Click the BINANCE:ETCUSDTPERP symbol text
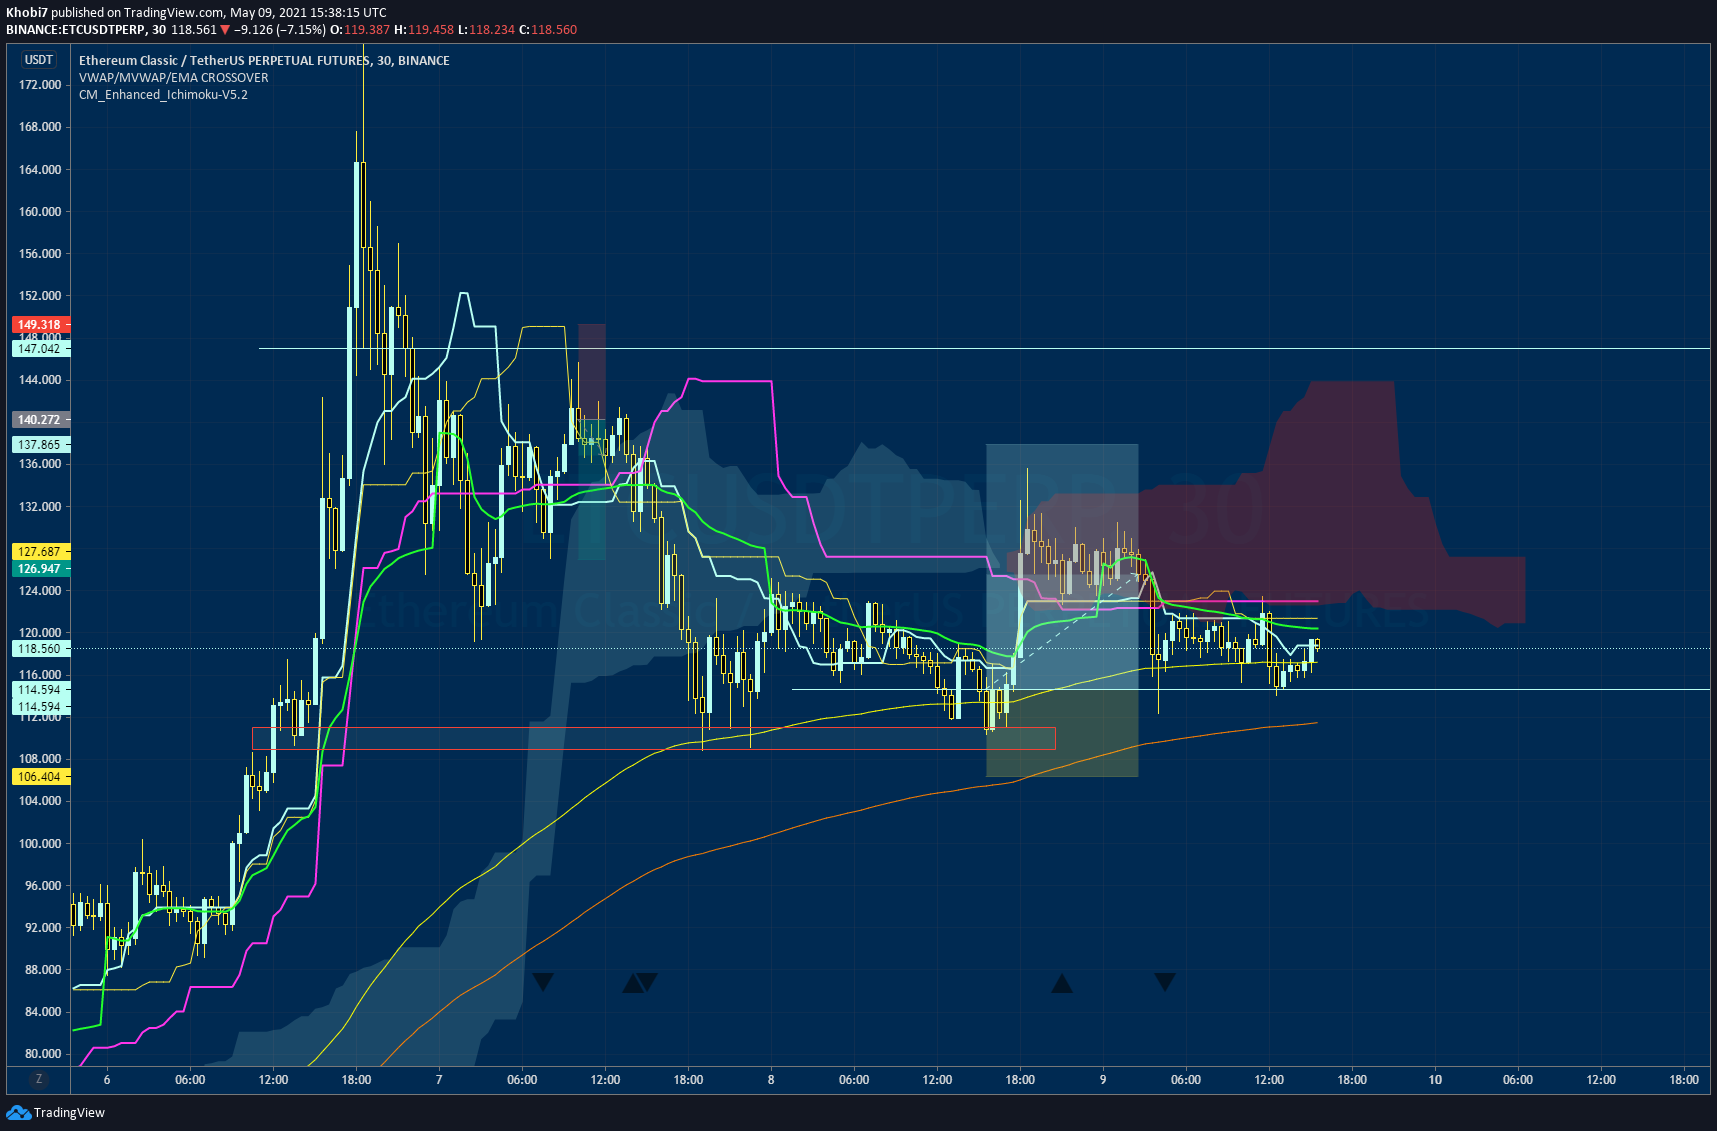This screenshot has width=1717, height=1131. (76, 29)
